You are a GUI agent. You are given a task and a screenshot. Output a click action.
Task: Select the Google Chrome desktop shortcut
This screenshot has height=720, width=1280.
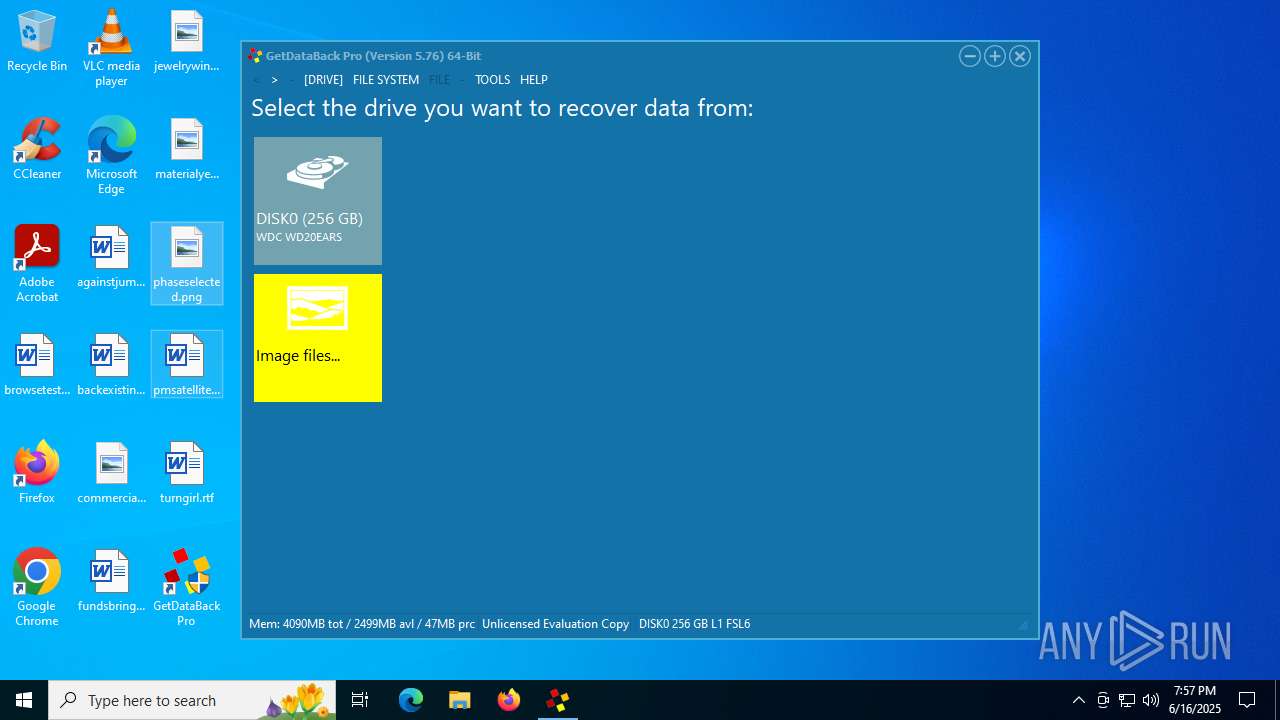click(x=37, y=588)
